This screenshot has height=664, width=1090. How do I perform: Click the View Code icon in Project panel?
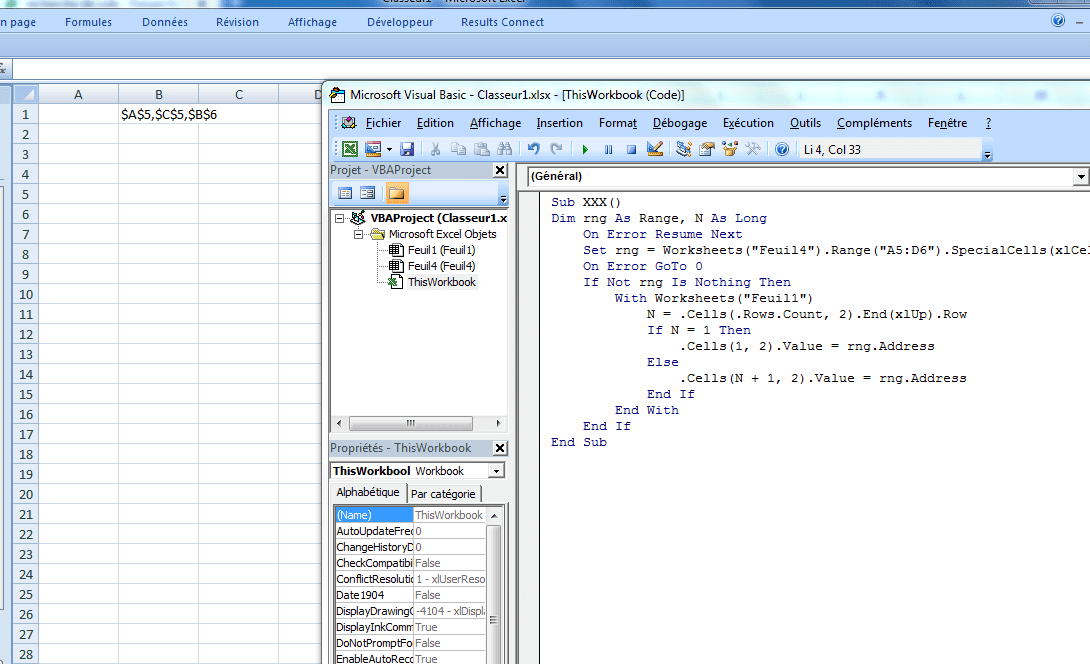pos(345,193)
